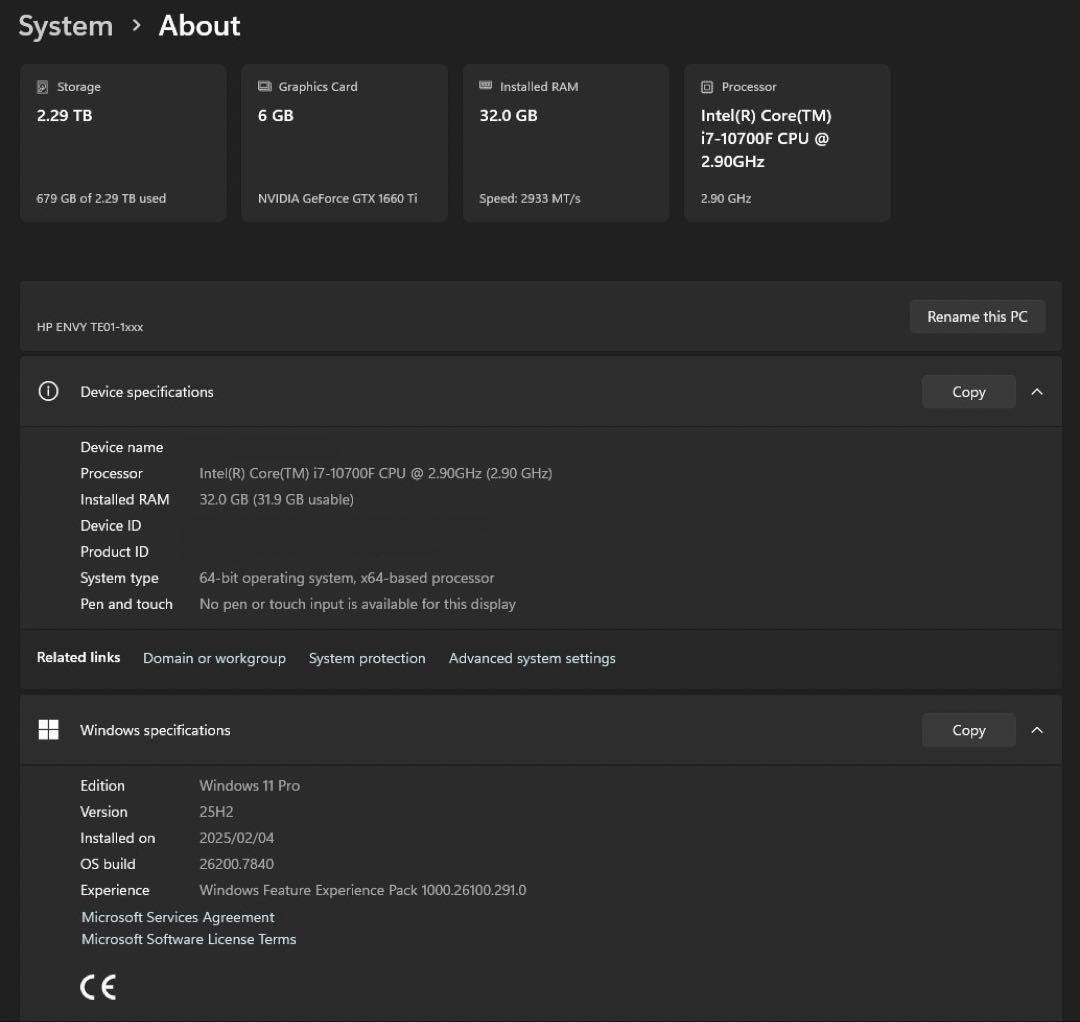Click 'Speed: 2933 MT/s' text
1080x1022 pixels.
coord(530,198)
